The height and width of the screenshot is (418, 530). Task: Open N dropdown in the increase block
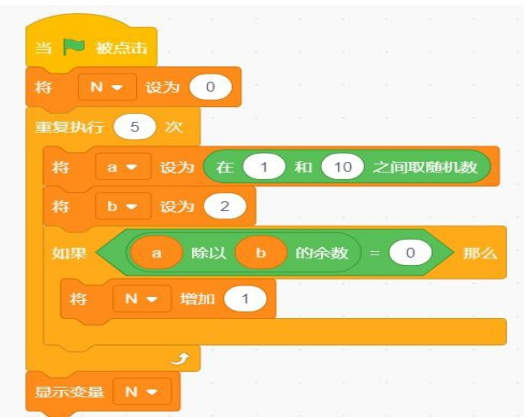pyautogui.click(x=142, y=299)
